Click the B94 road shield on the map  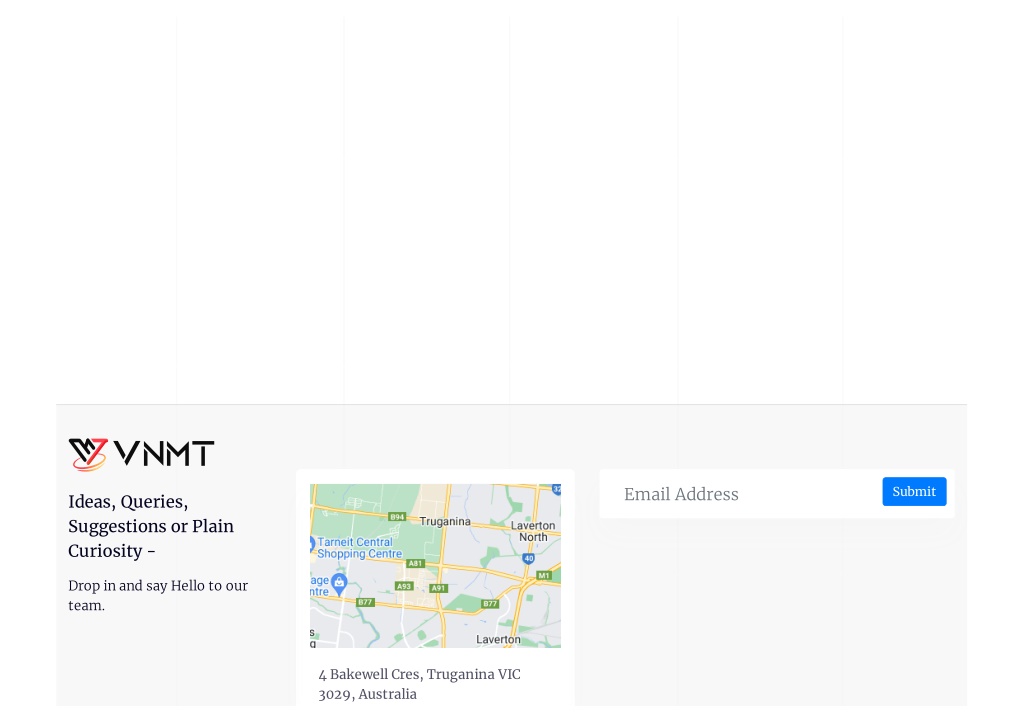397,517
